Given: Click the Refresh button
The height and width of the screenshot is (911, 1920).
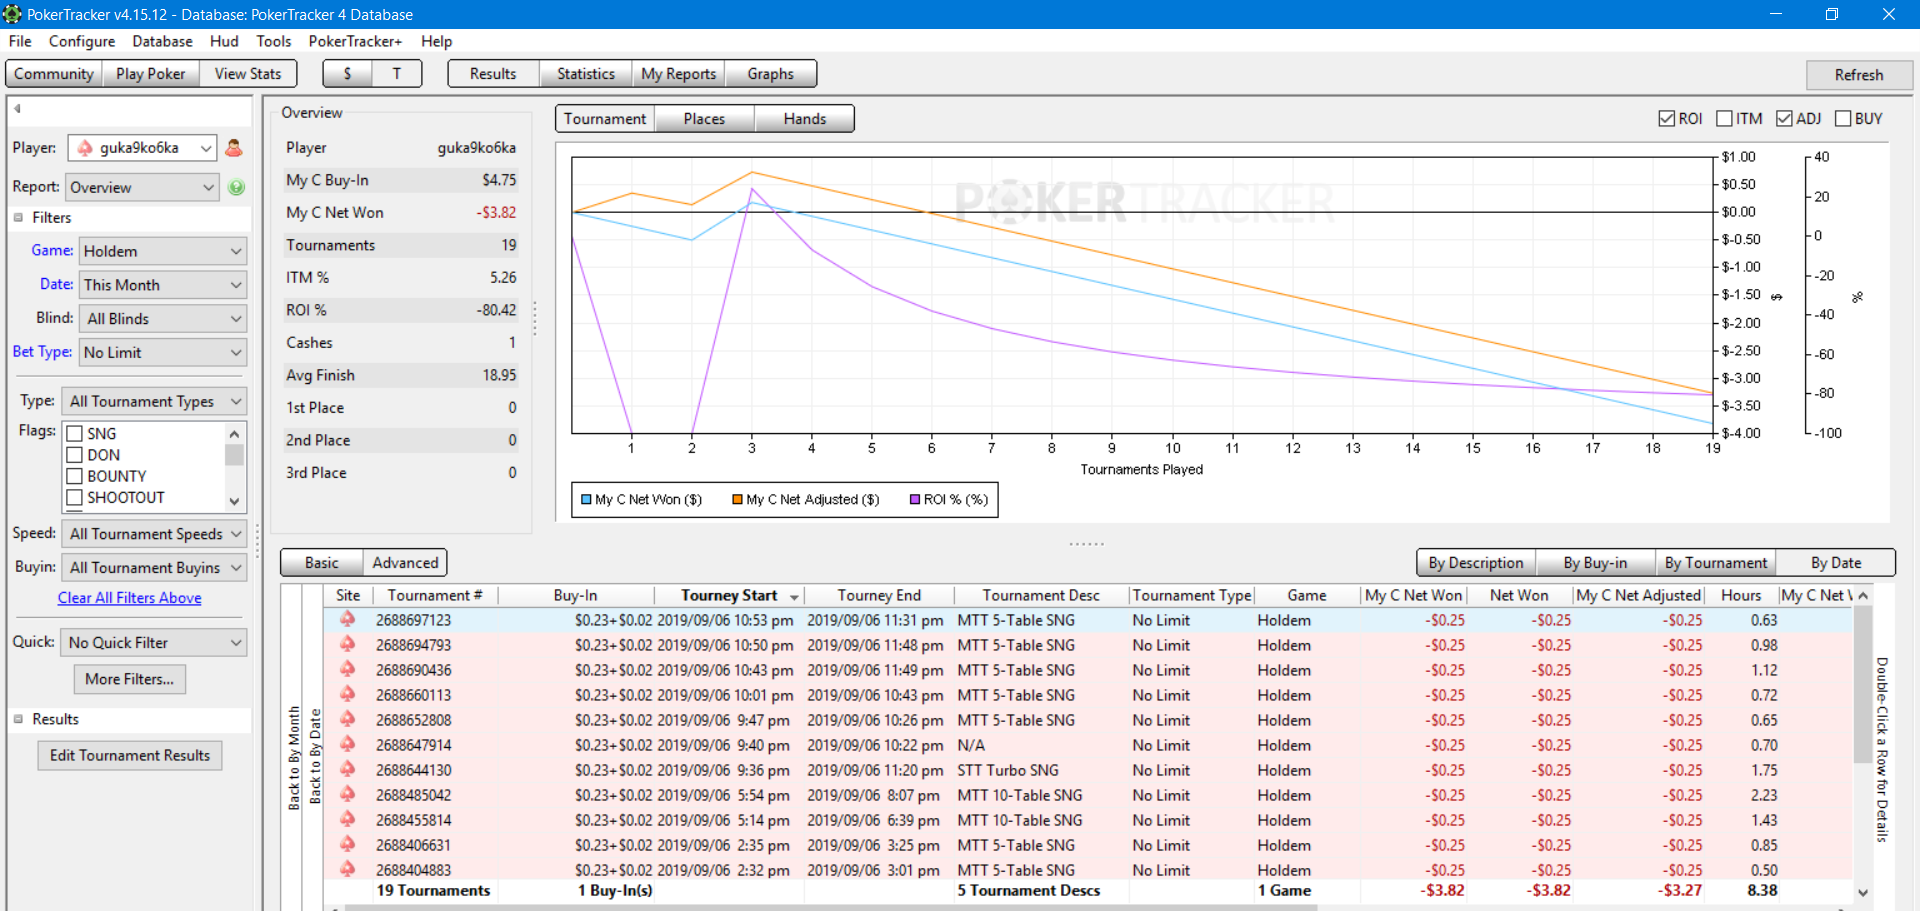Looking at the screenshot, I should (1859, 75).
